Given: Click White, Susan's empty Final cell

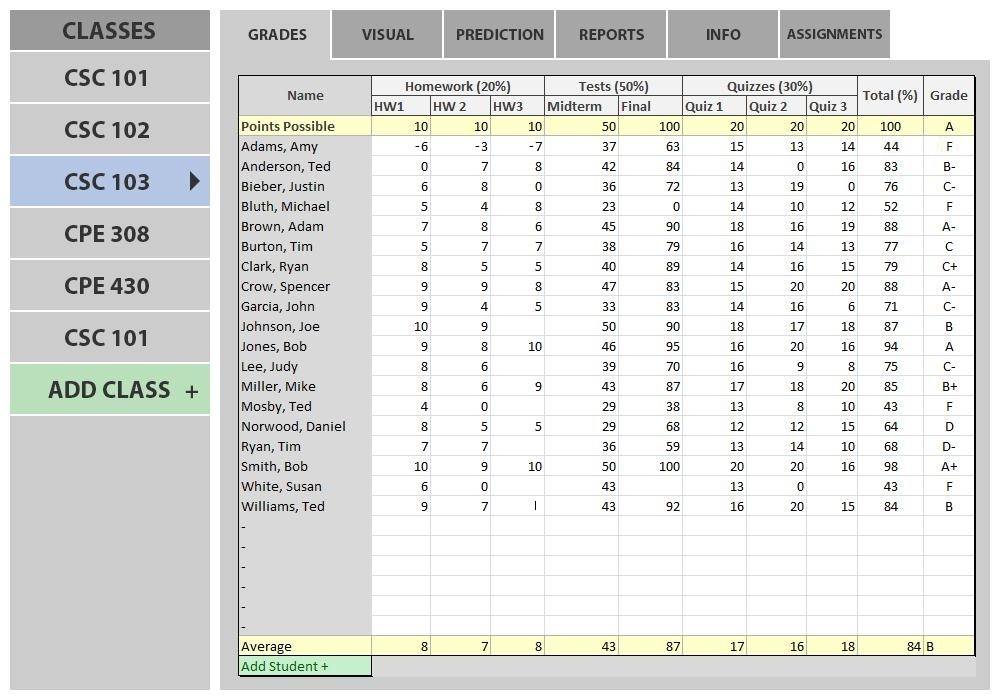Looking at the screenshot, I should (650, 486).
